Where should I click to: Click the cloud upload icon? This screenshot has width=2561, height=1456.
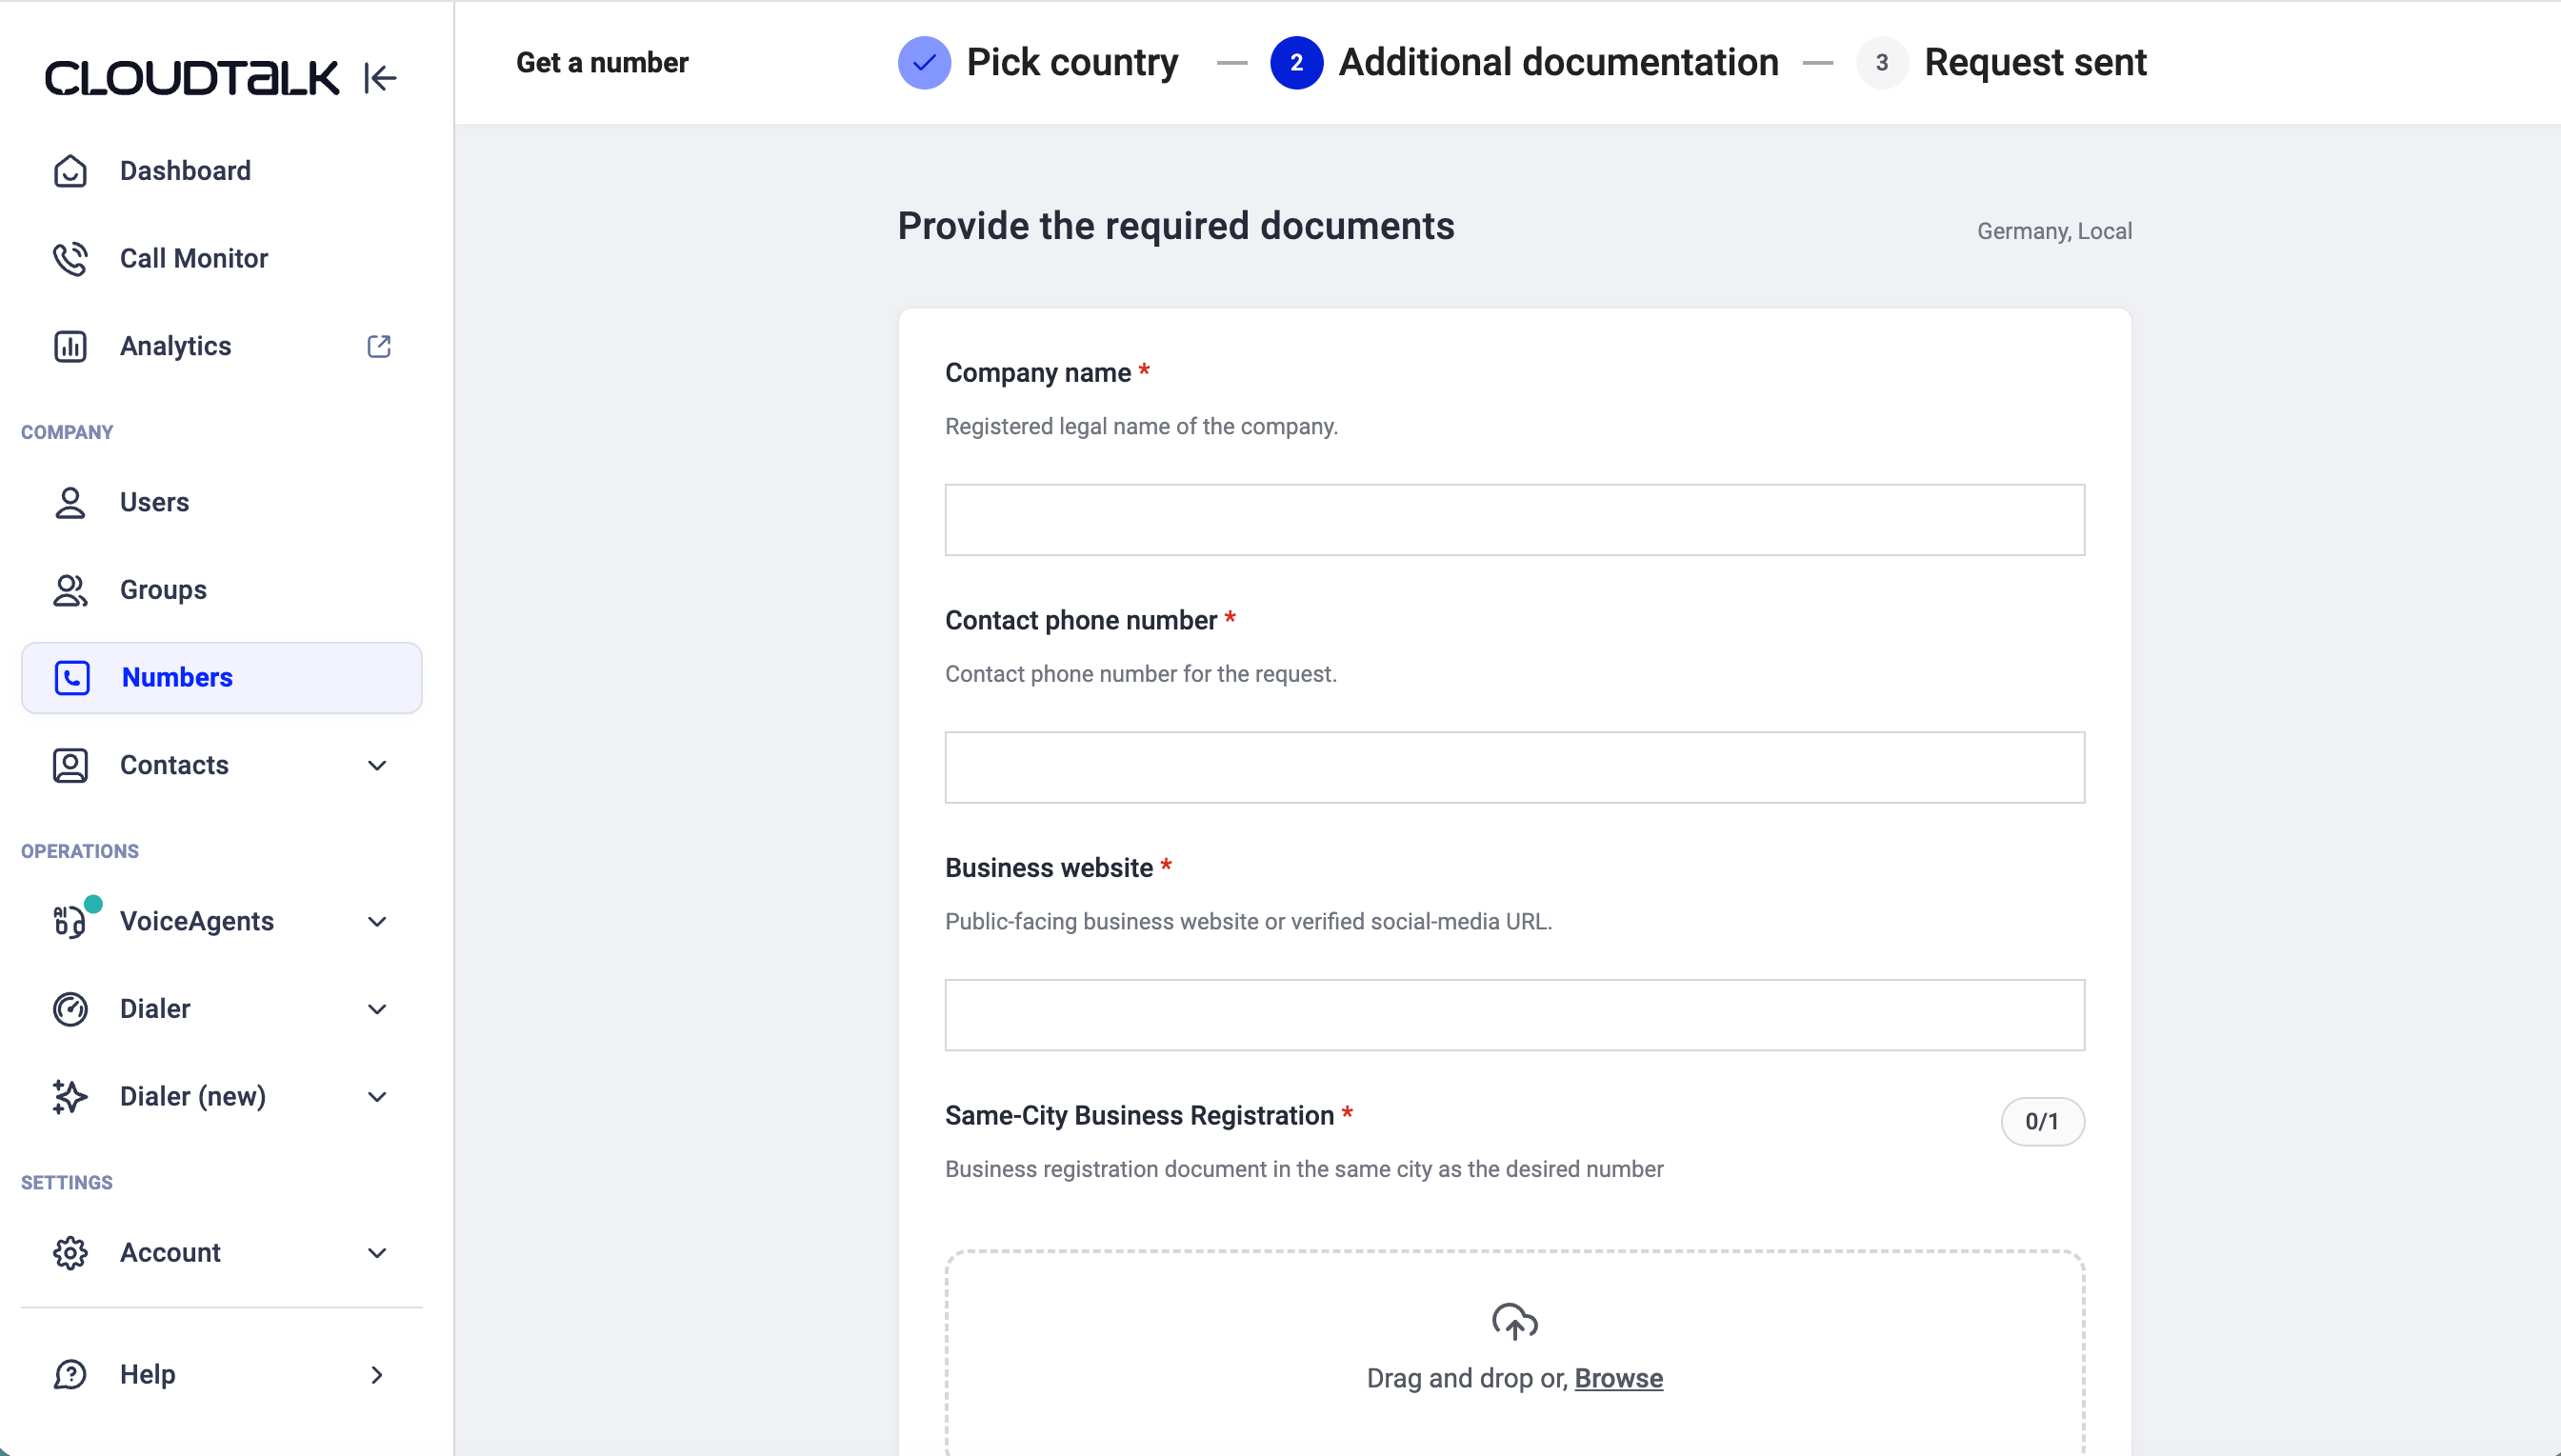pyautogui.click(x=1514, y=1321)
